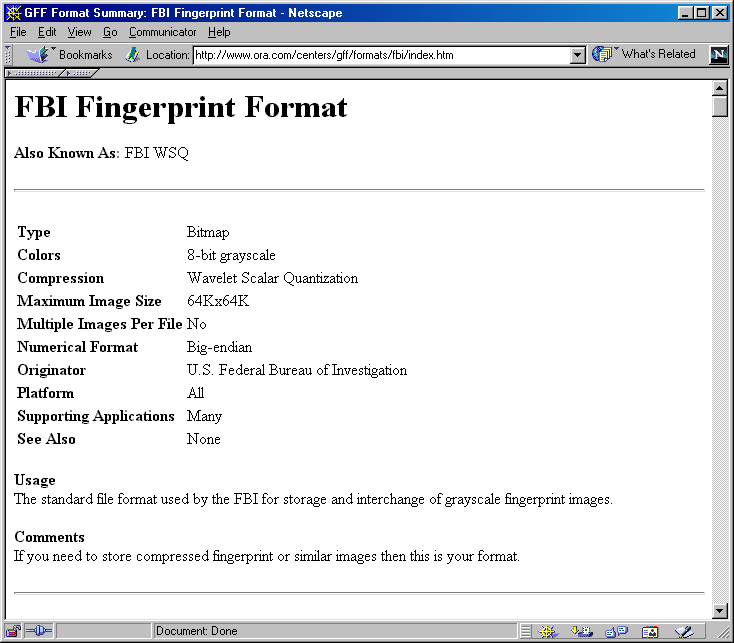Click the Netscape N logo icon

[x=719, y=55]
